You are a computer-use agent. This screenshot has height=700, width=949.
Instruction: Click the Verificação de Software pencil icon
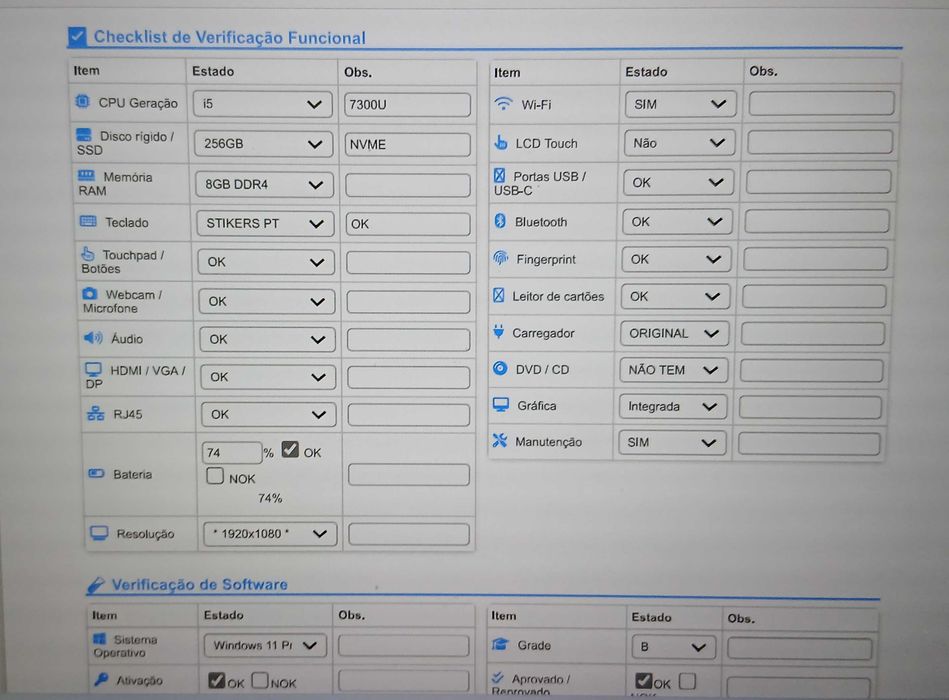[96, 584]
